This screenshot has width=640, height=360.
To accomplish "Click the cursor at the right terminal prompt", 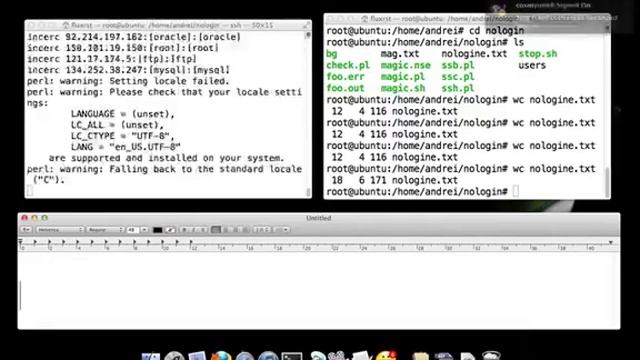I will [516, 191].
